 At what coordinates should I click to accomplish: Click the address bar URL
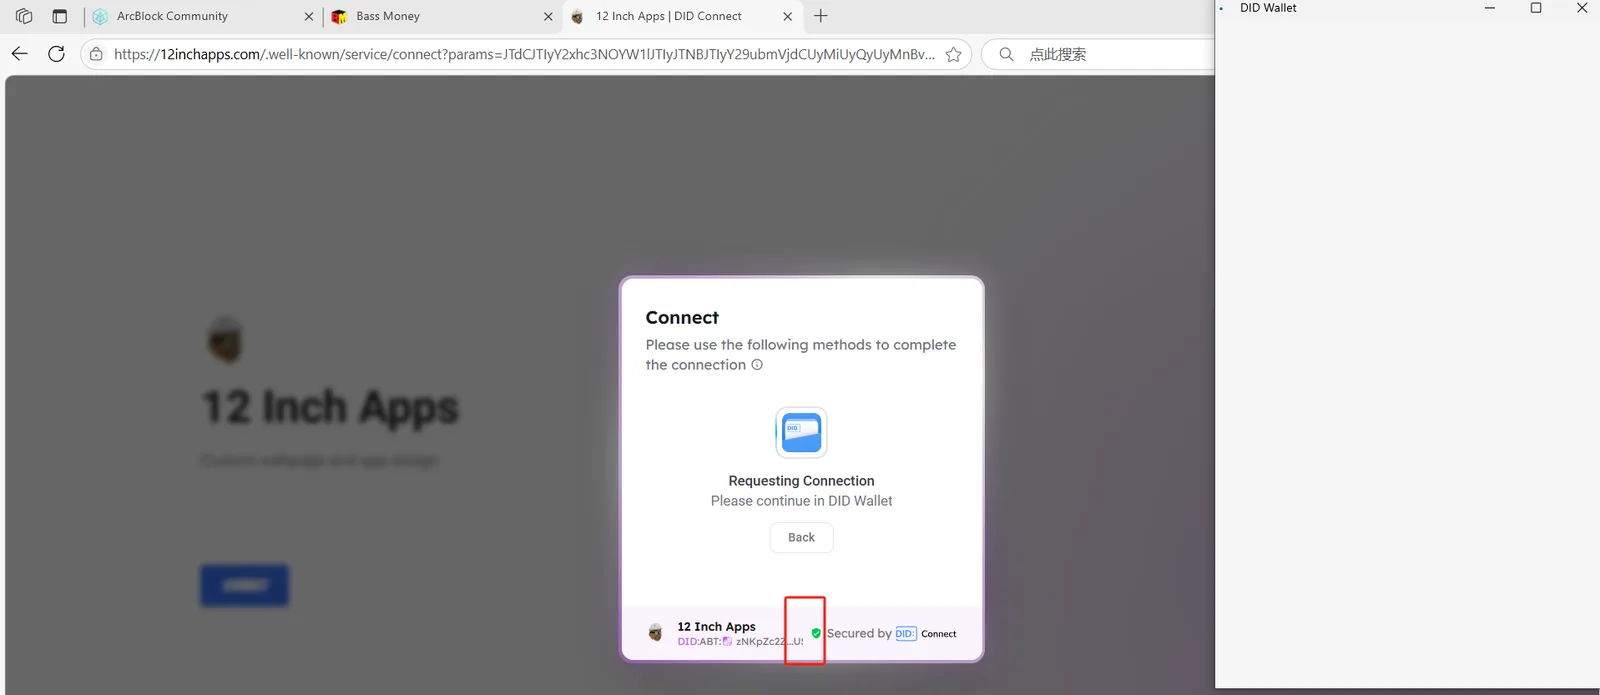tap(524, 54)
